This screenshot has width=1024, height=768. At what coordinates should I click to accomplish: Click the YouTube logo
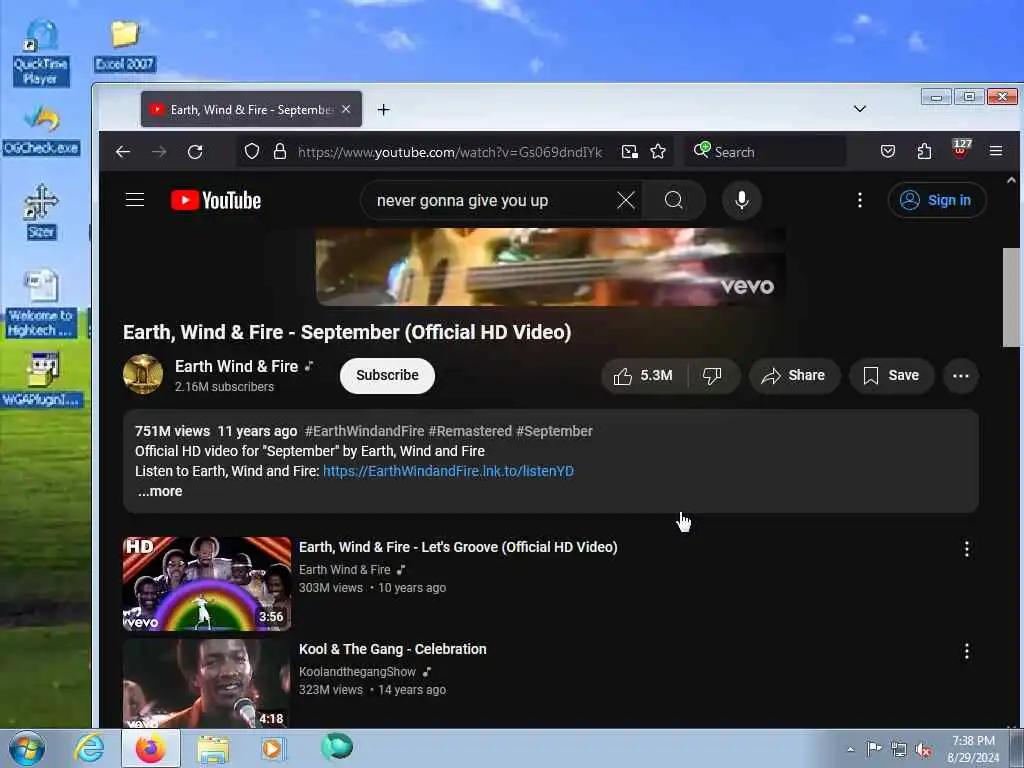(x=216, y=200)
